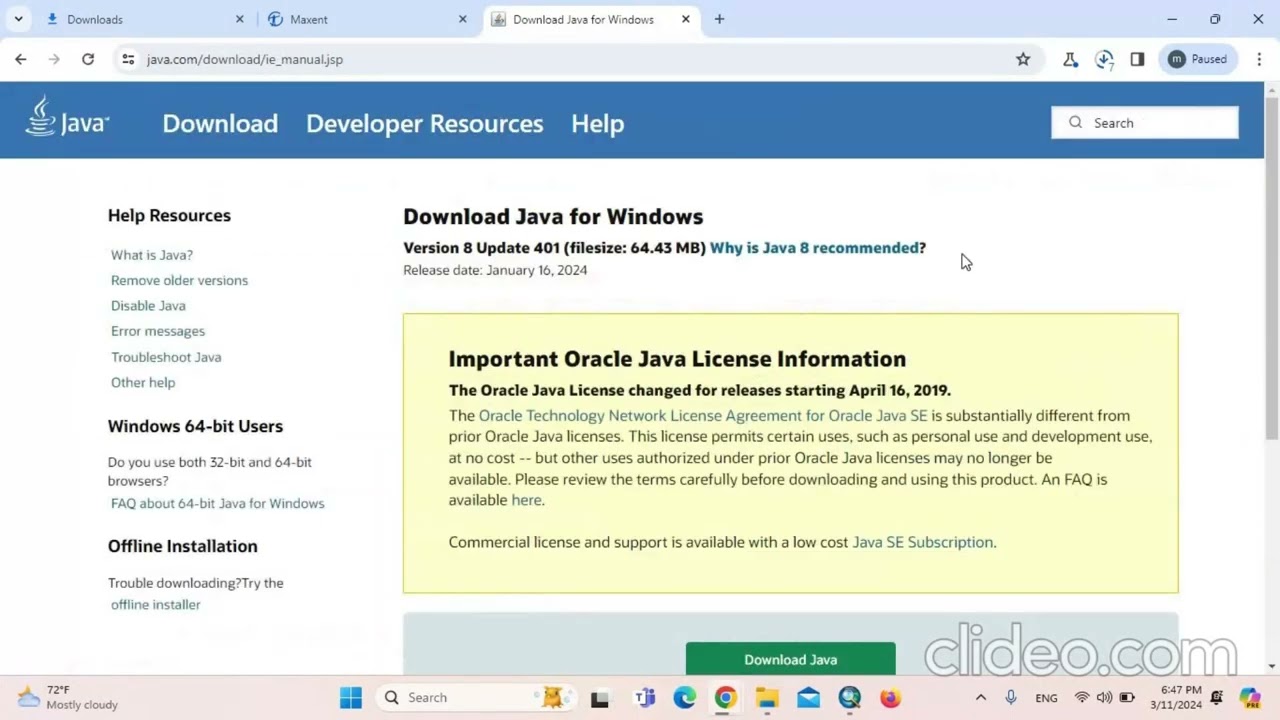Close the Downloads tab
This screenshot has height=720, width=1280.
(x=239, y=19)
